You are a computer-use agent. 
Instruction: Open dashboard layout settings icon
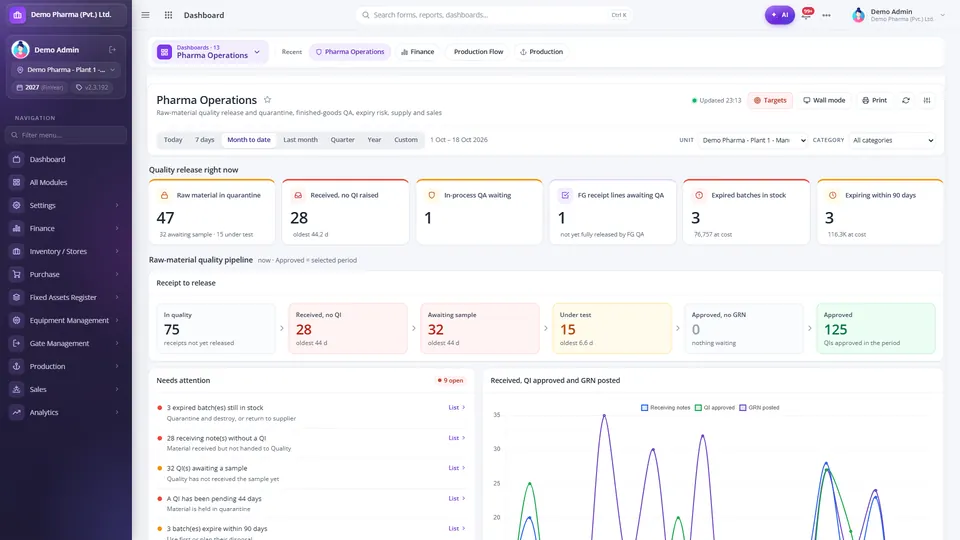(x=927, y=100)
